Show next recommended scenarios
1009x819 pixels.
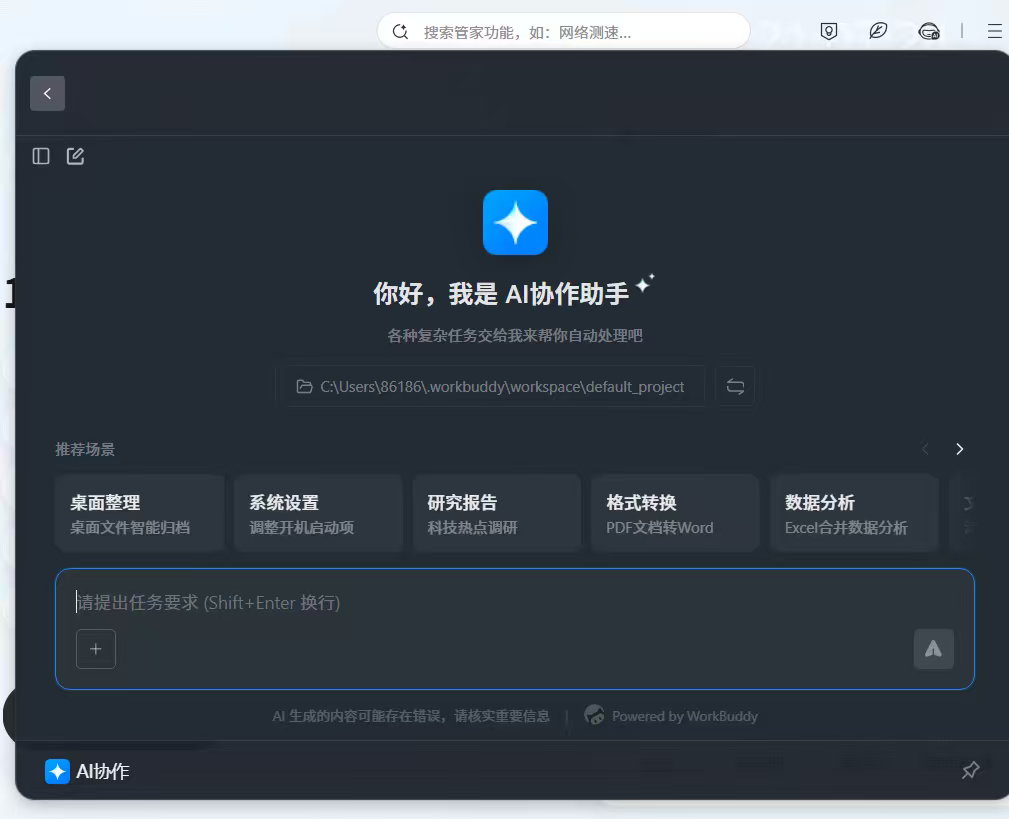point(959,449)
